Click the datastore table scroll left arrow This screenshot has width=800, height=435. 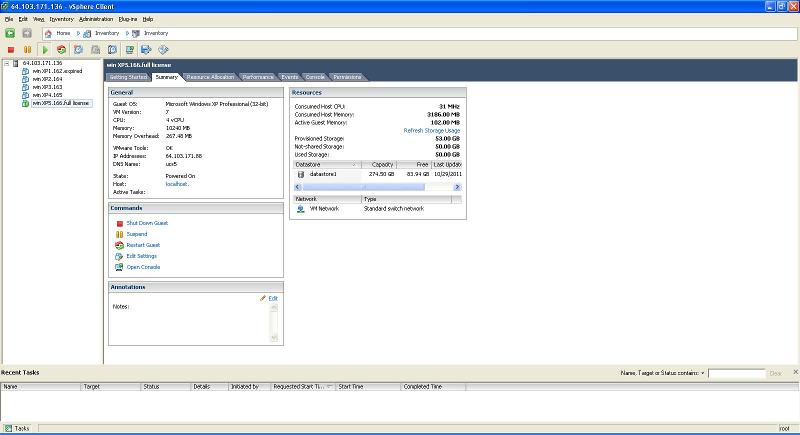(298, 187)
